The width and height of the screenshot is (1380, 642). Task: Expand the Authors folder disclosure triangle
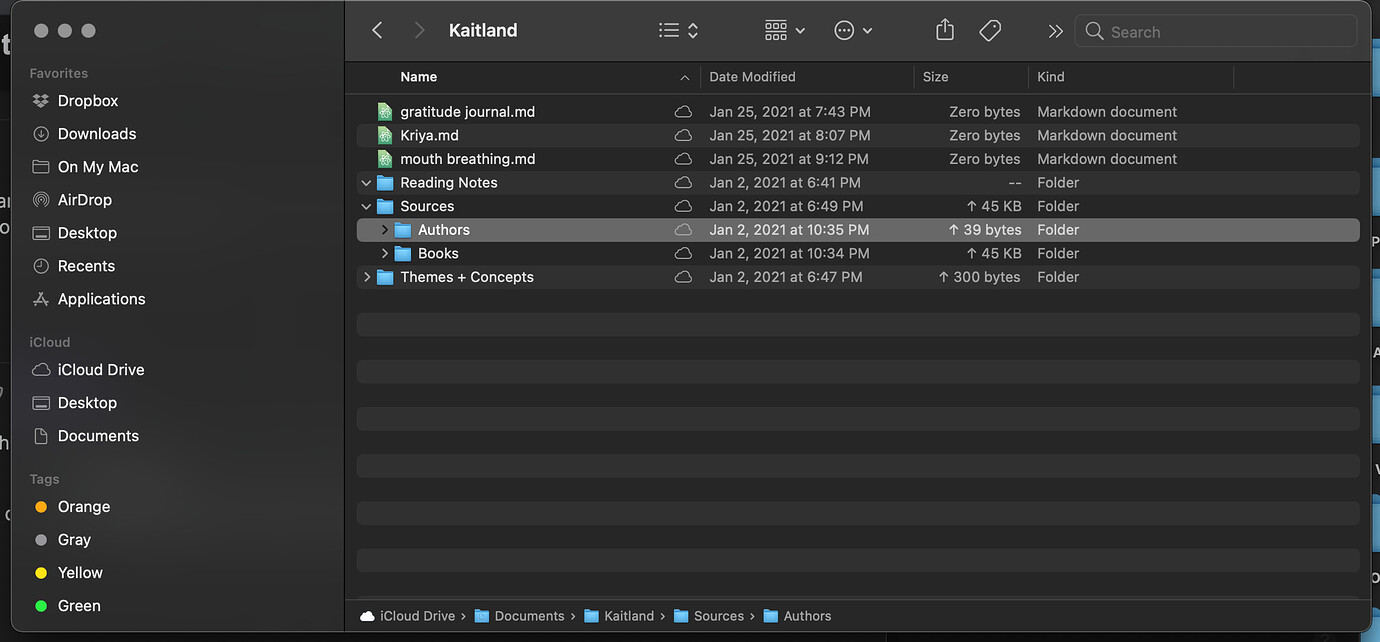384,229
